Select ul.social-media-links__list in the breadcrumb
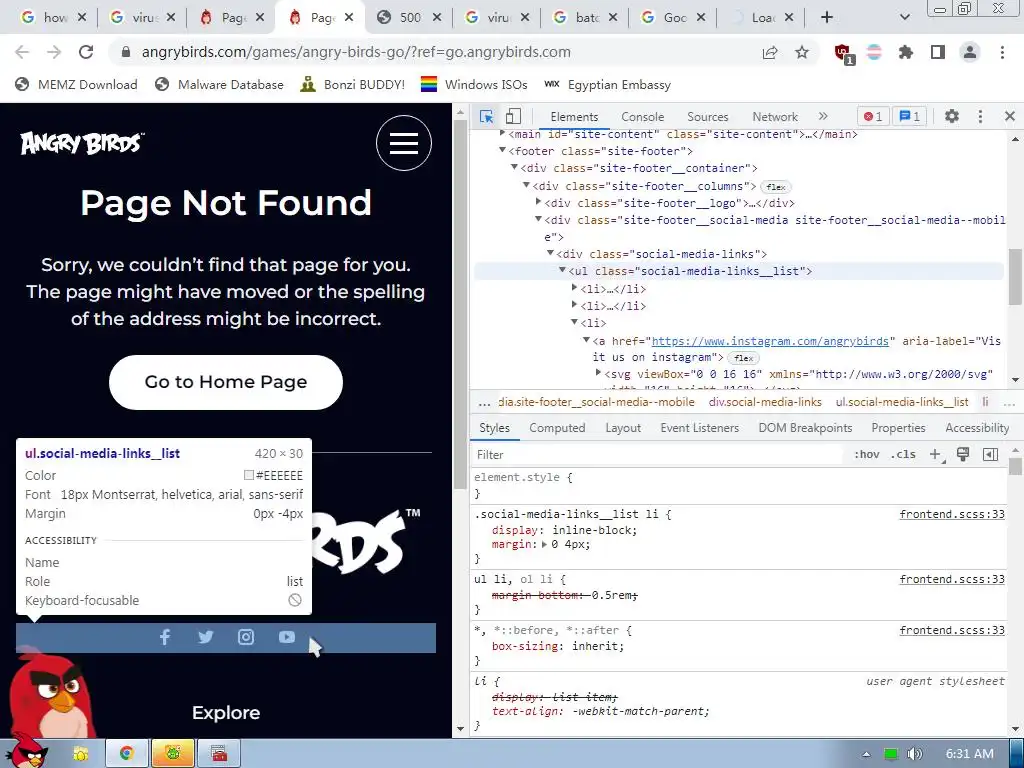1024x768 pixels. pyautogui.click(x=902, y=402)
